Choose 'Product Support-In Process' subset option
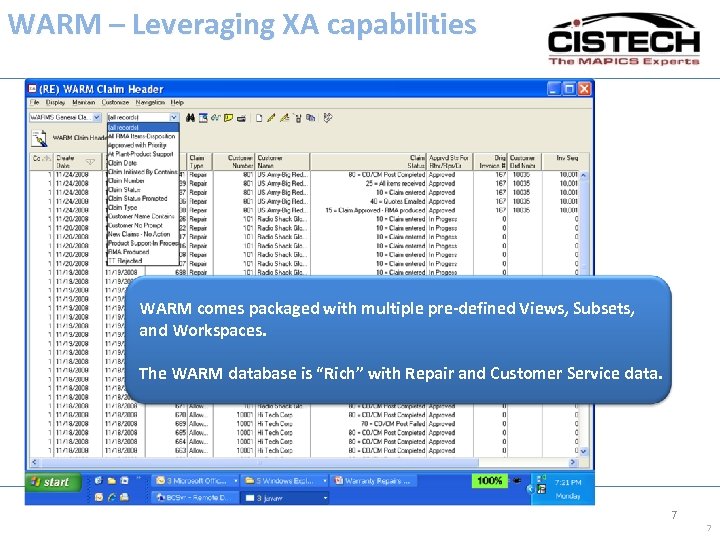The height and width of the screenshot is (540, 720). [x=143, y=243]
